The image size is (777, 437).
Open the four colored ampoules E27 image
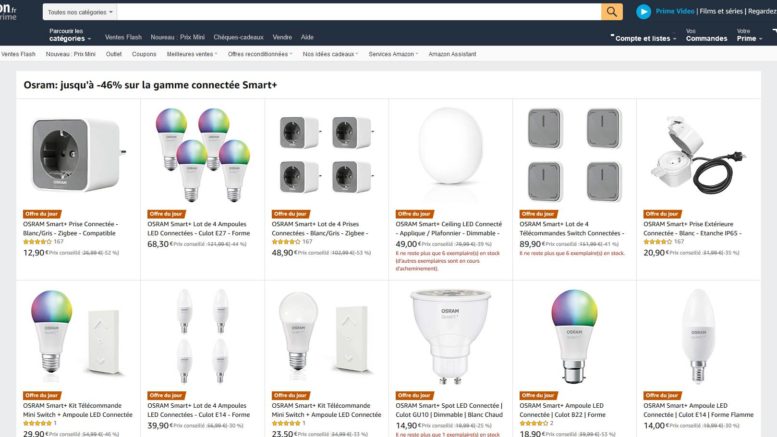pyautogui.click(x=203, y=155)
